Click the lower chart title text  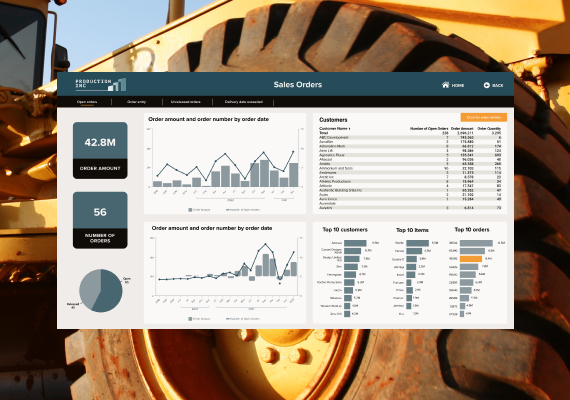pos(212,228)
